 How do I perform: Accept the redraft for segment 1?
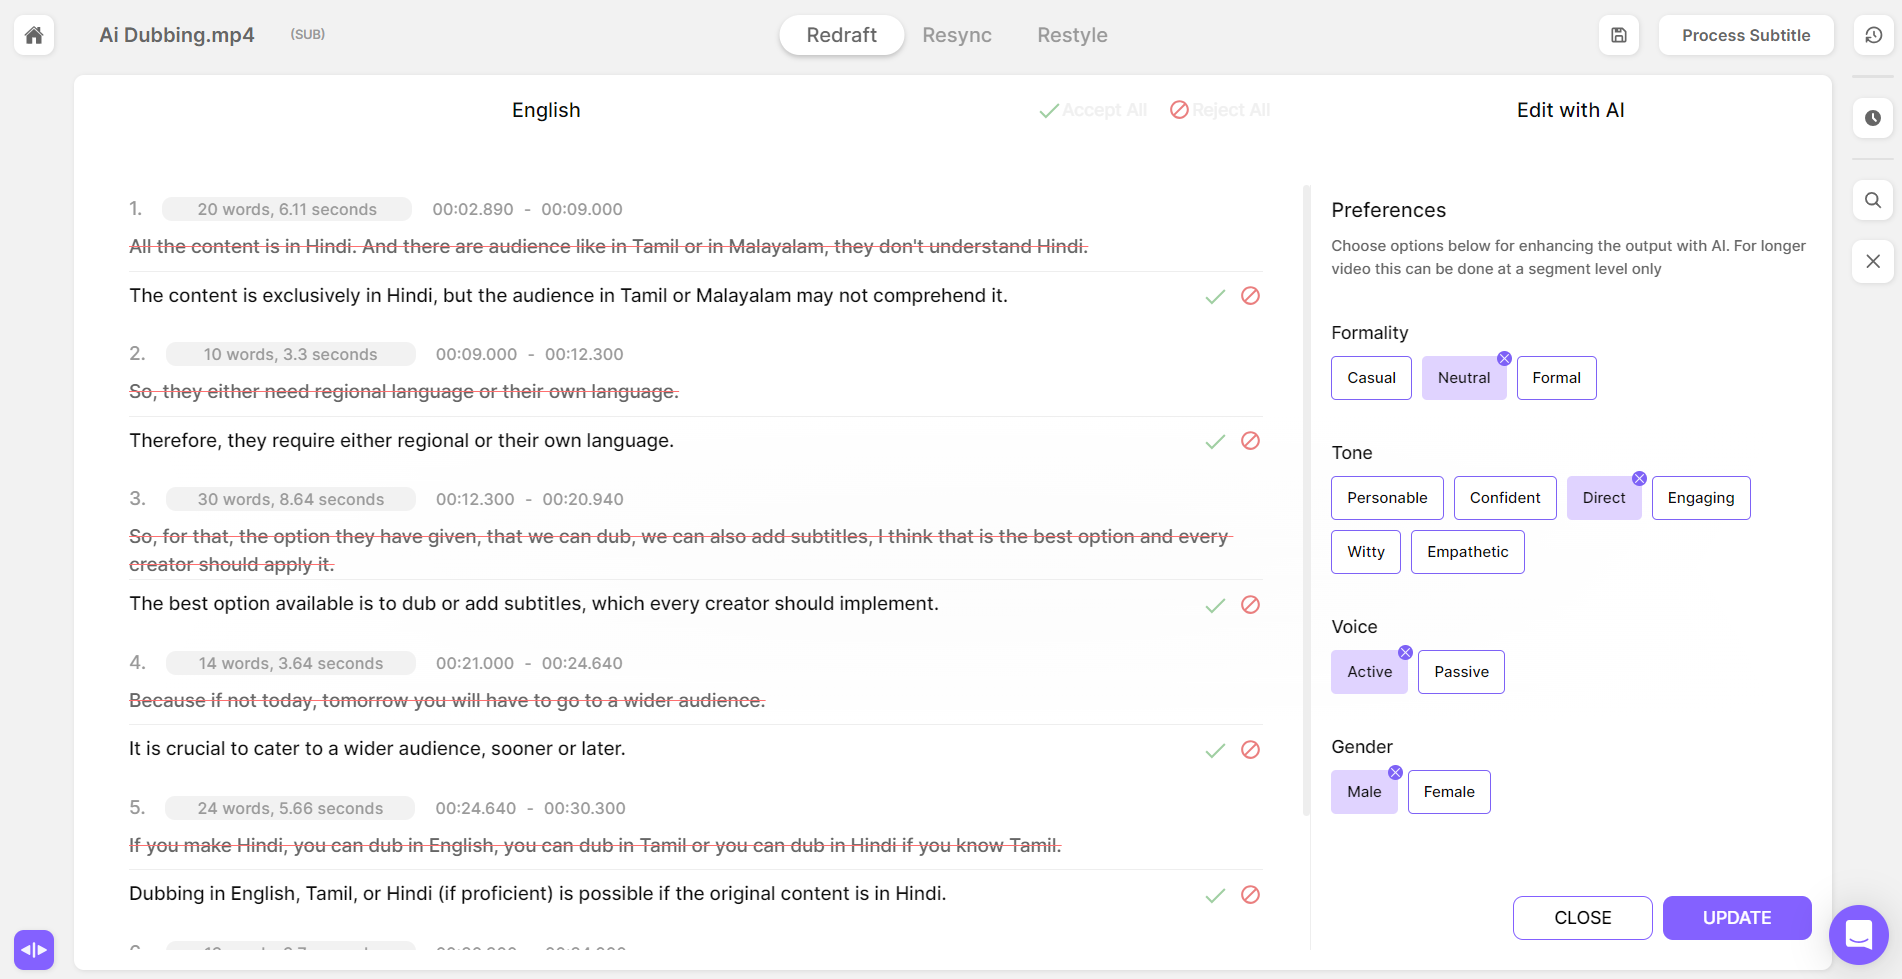1215,296
